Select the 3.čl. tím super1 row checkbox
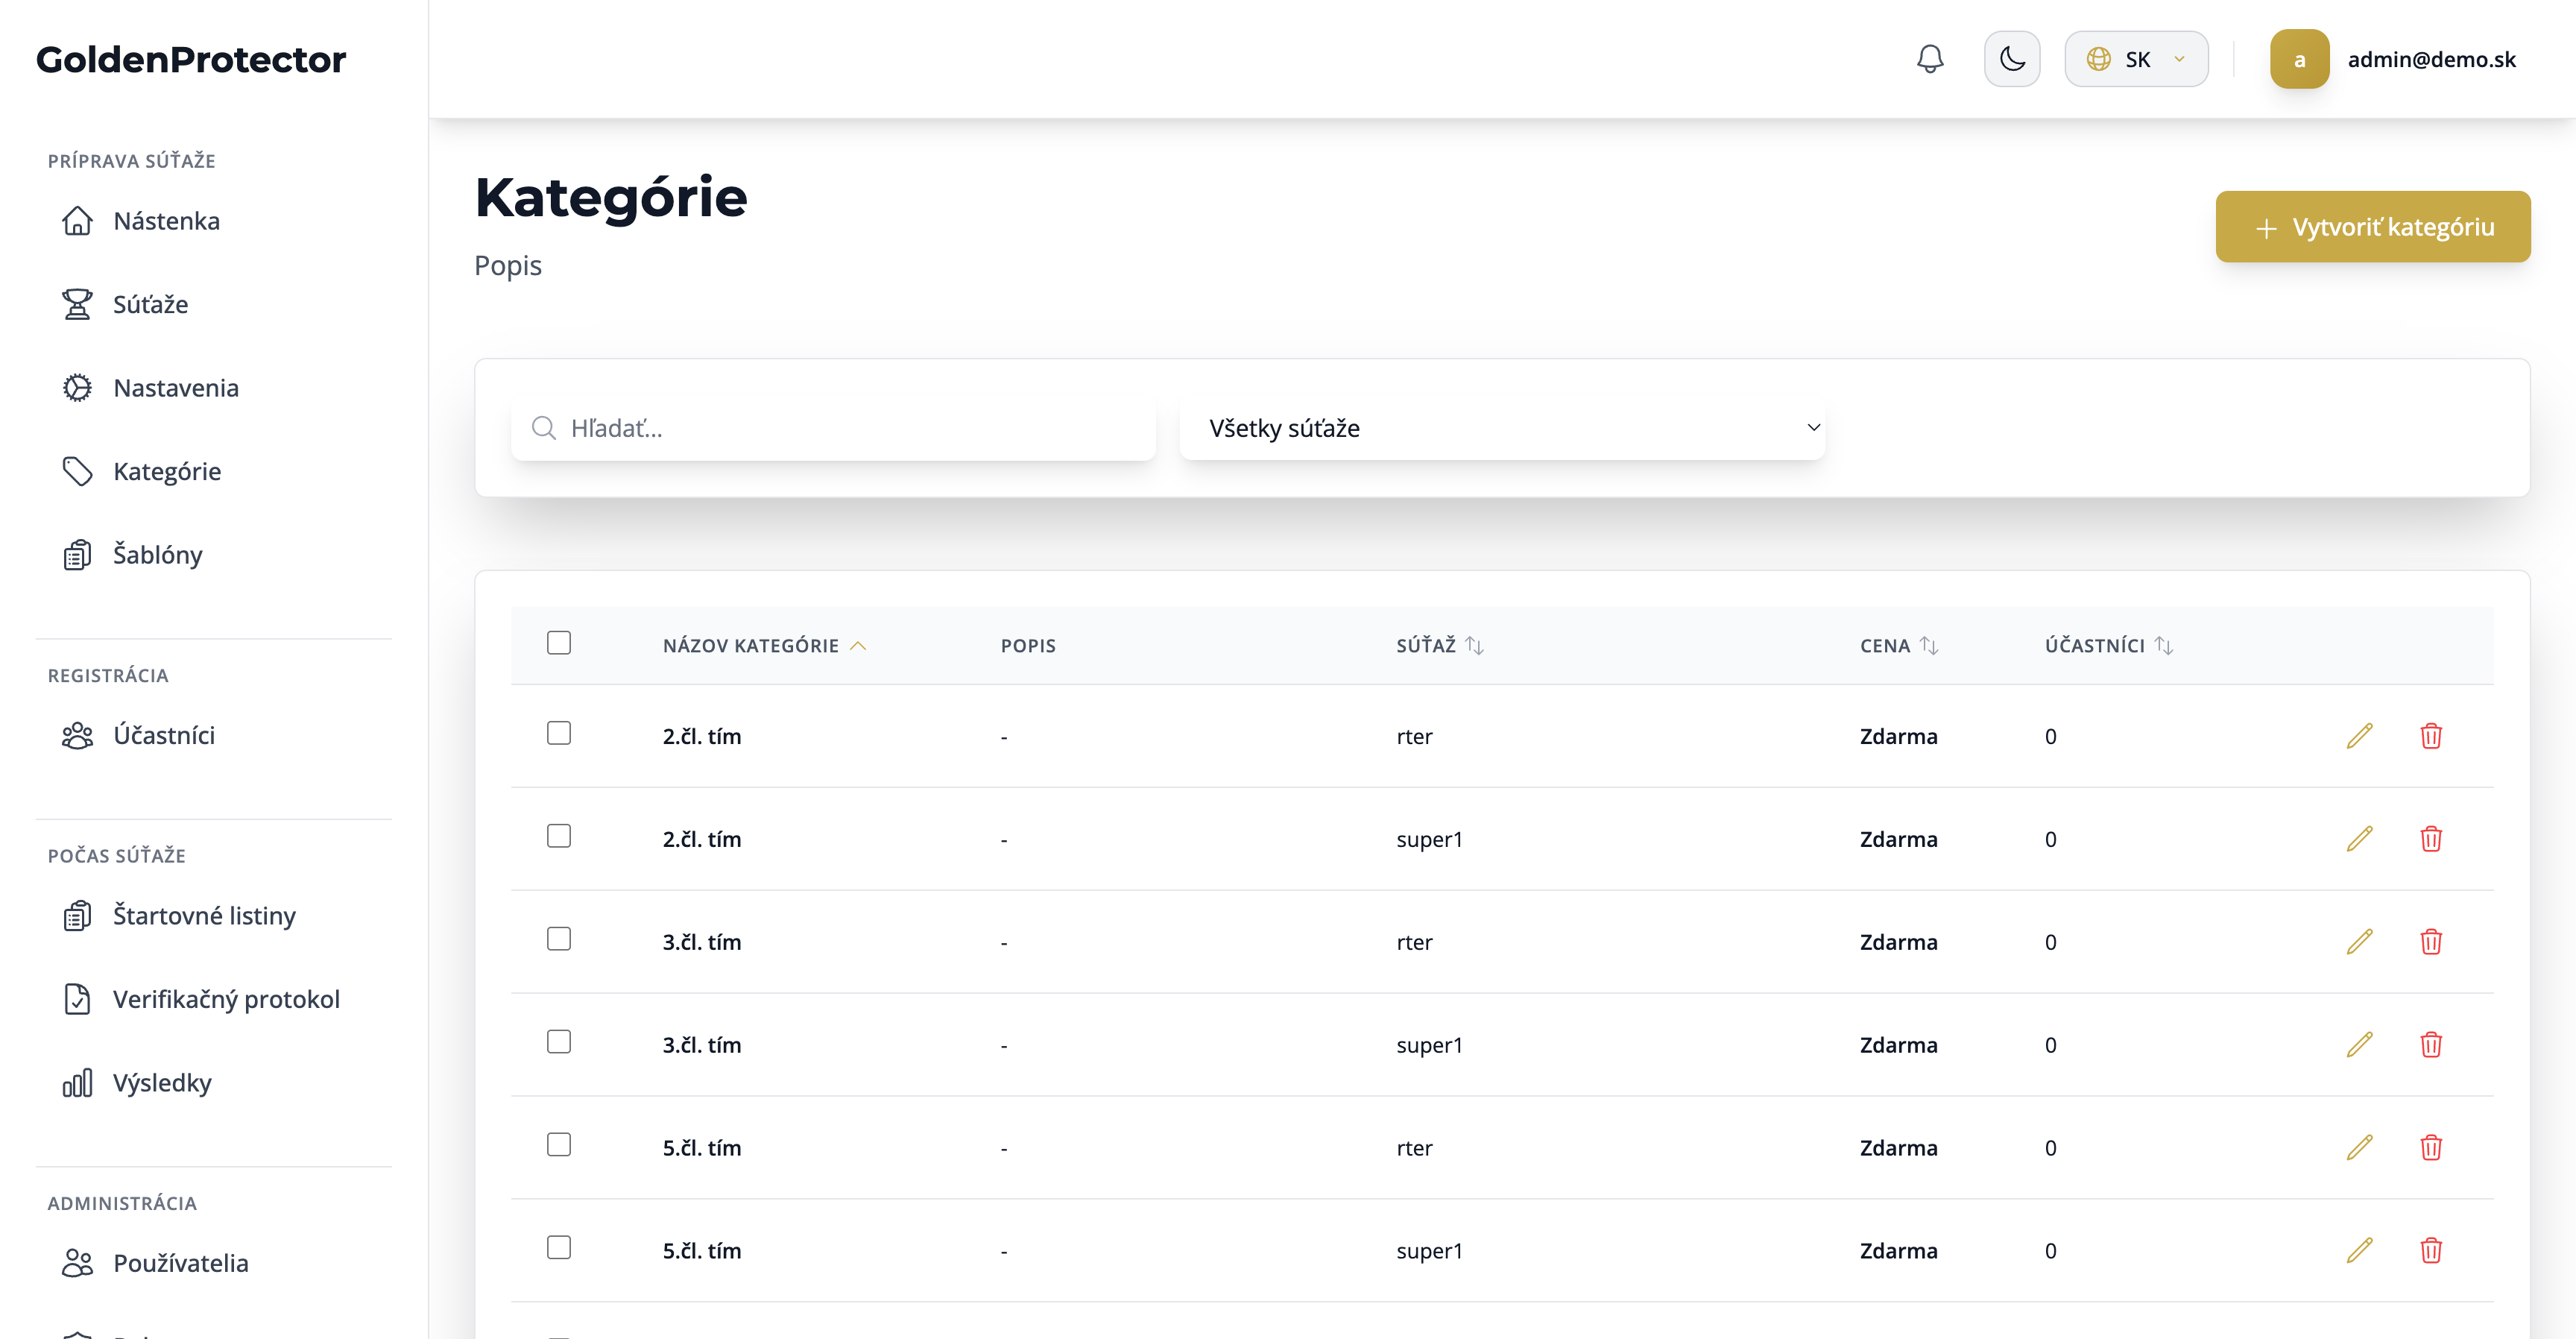 point(559,1042)
